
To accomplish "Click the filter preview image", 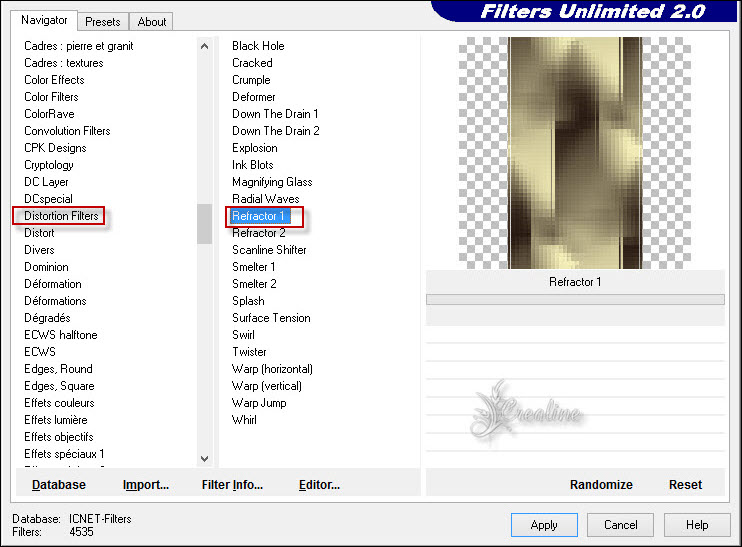I will (575, 153).
